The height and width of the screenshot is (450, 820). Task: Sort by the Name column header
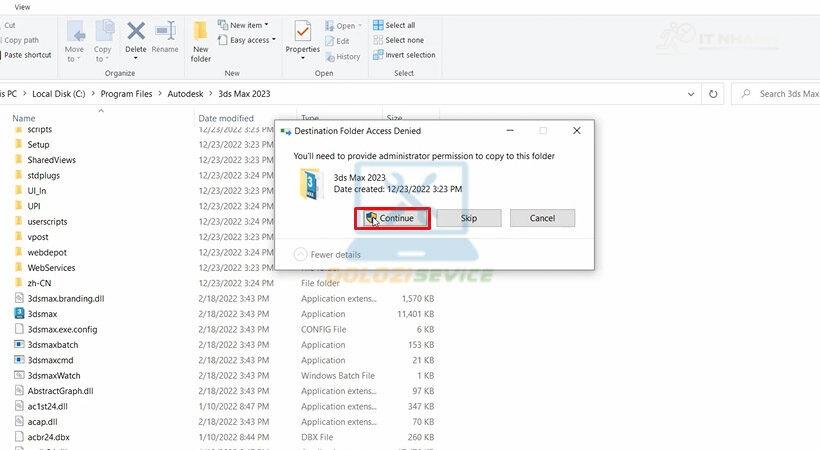pos(24,118)
